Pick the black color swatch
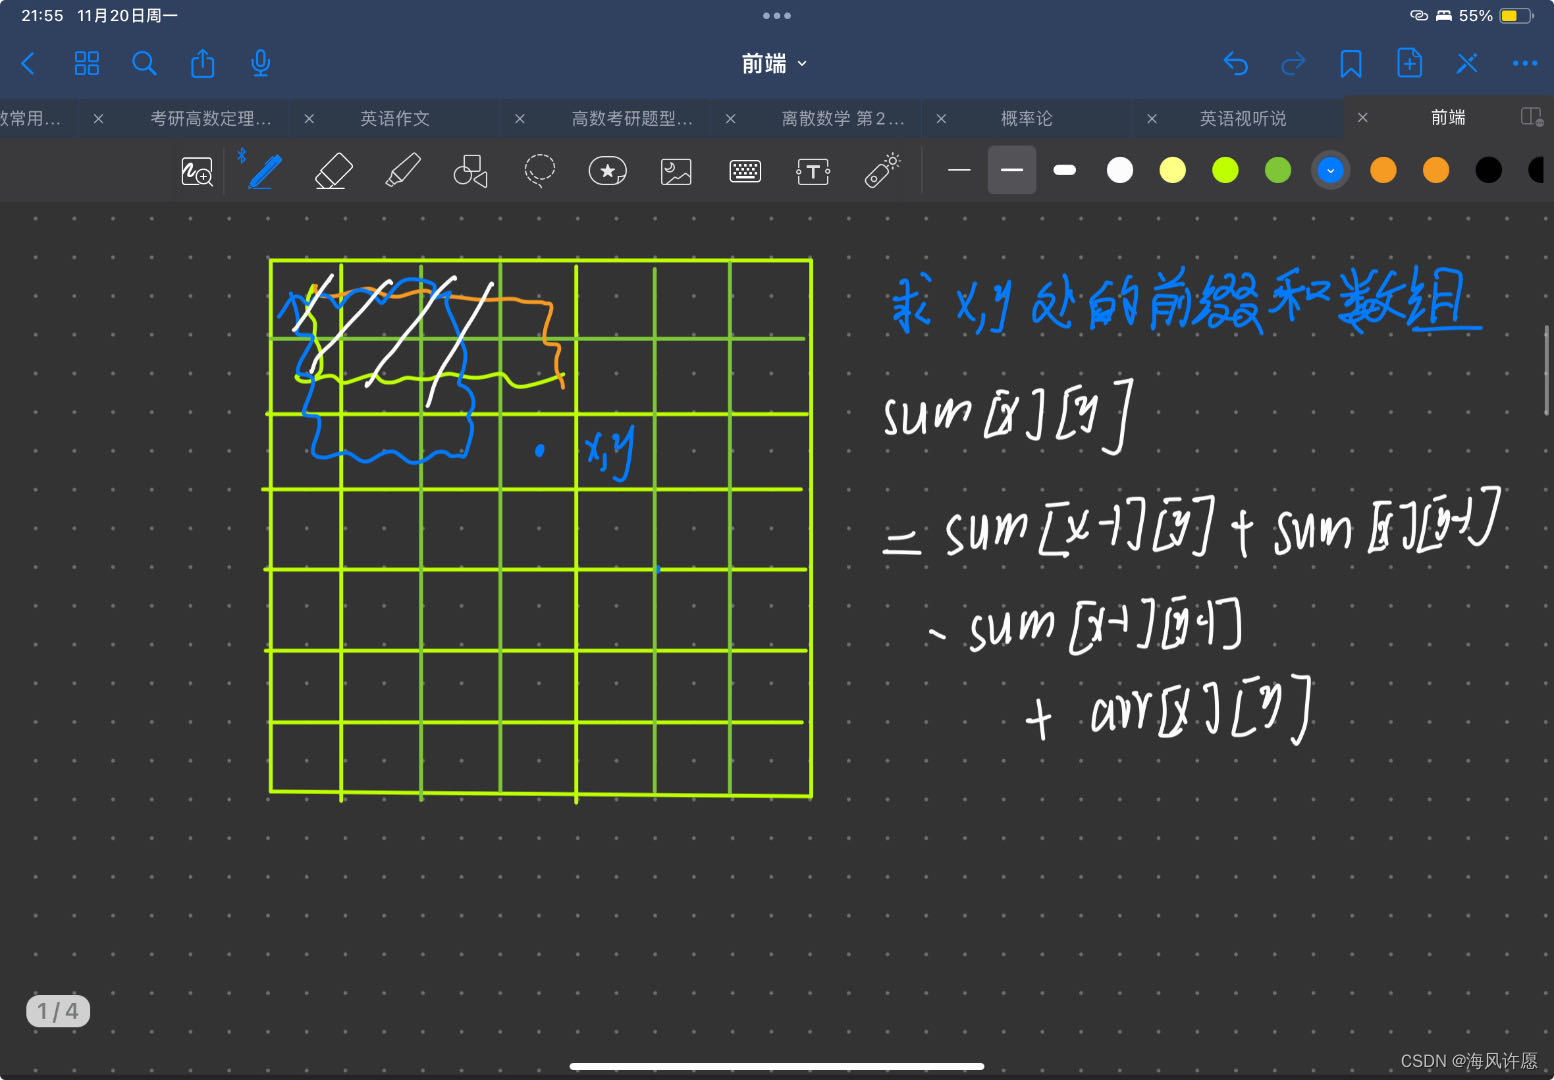This screenshot has width=1554, height=1080. point(1489,171)
